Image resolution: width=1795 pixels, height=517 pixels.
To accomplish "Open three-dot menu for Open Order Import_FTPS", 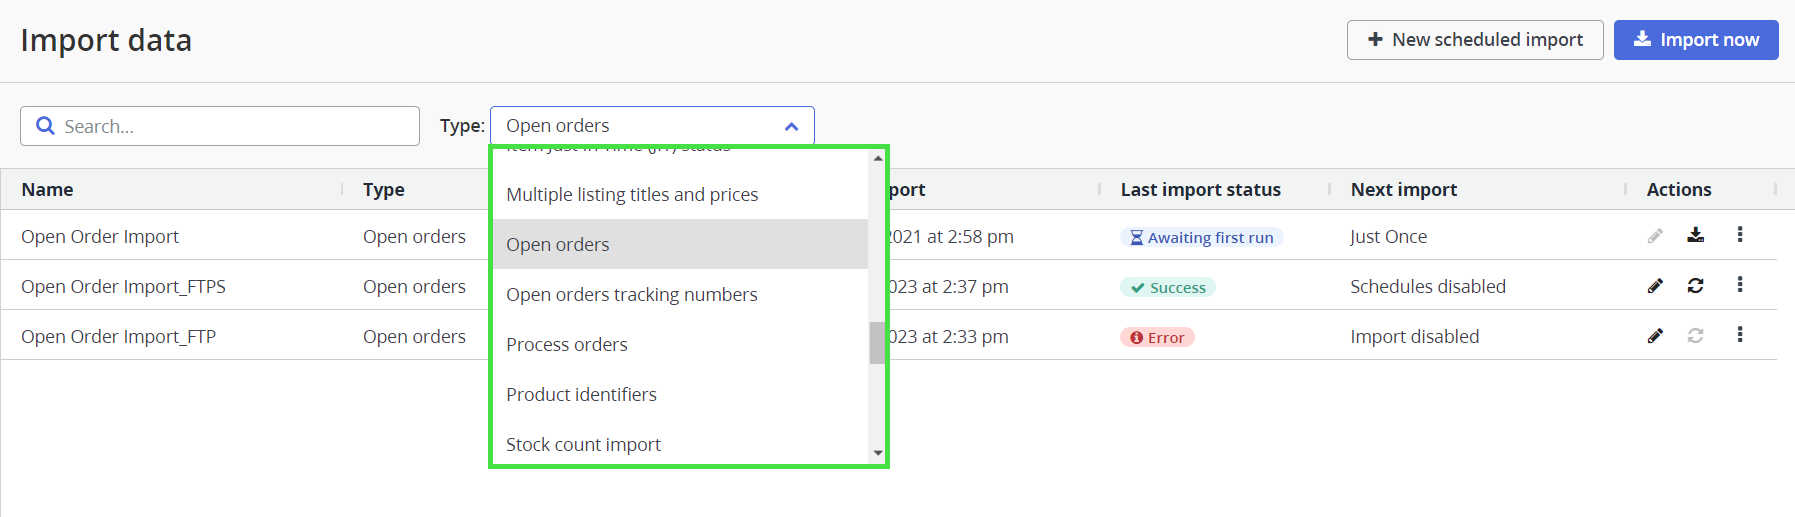I will click(1740, 285).
